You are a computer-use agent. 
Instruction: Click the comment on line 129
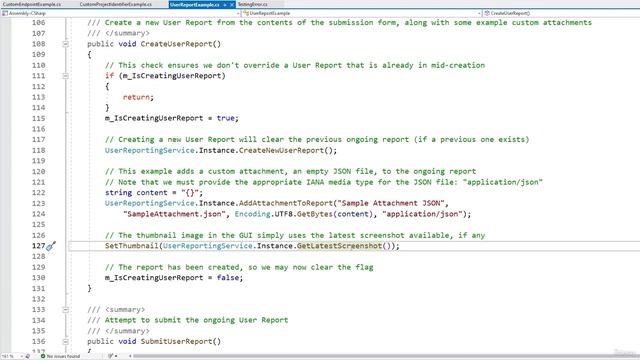(x=239, y=267)
